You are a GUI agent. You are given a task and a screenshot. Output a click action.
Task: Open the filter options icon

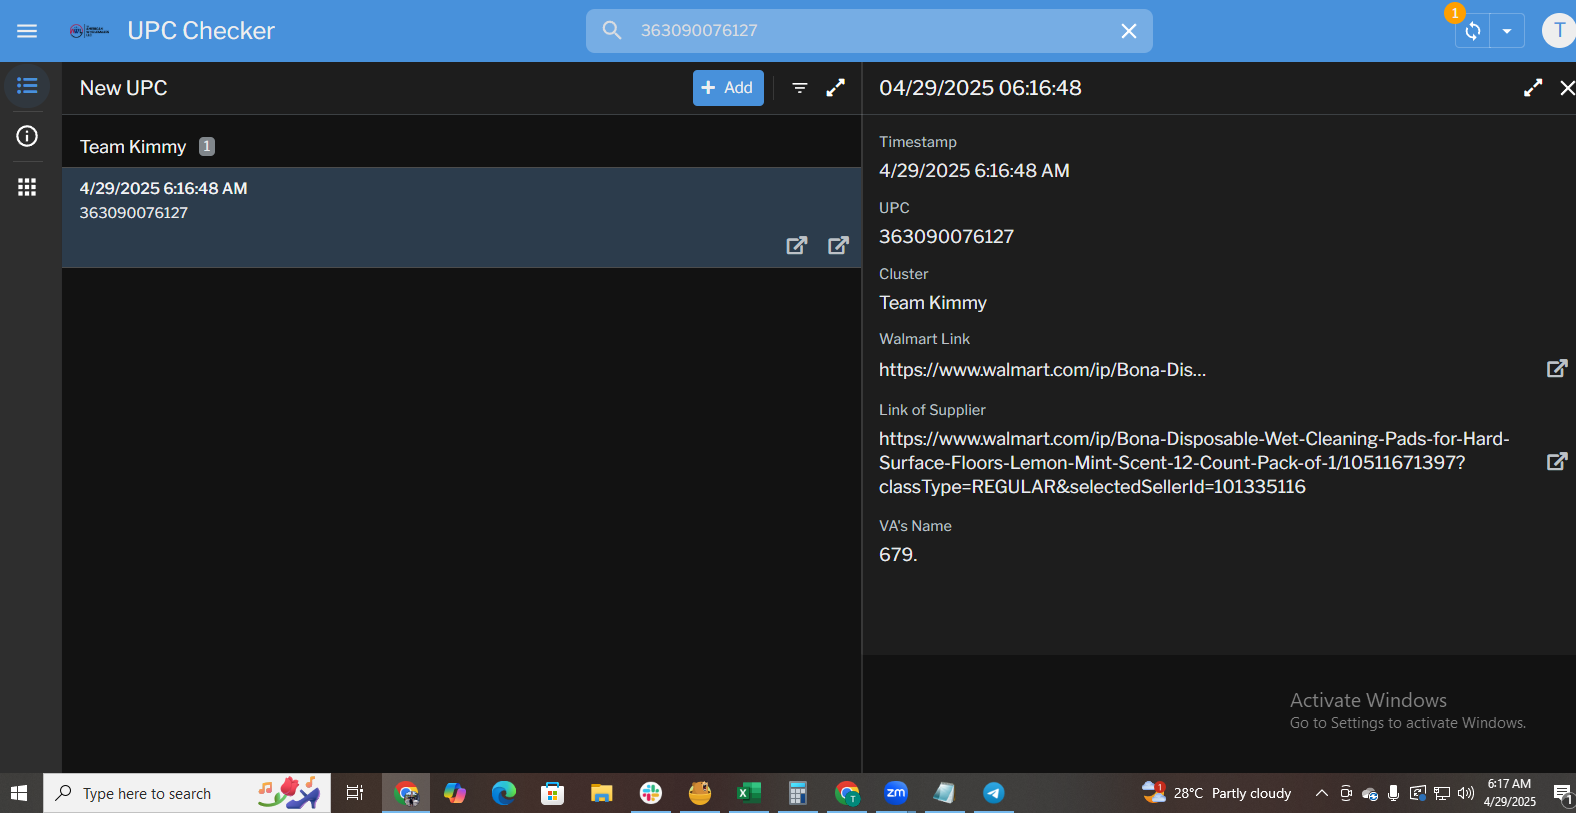pos(800,88)
